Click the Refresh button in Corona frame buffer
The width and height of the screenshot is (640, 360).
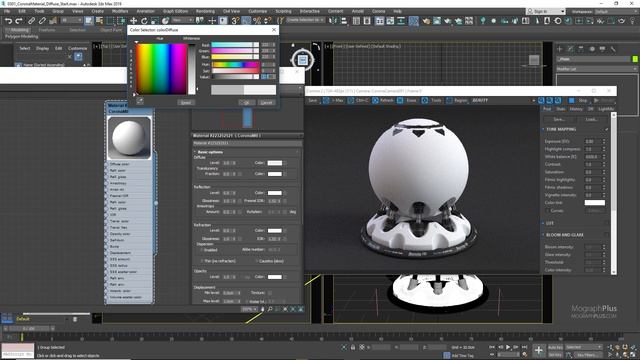[x=383, y=100]
